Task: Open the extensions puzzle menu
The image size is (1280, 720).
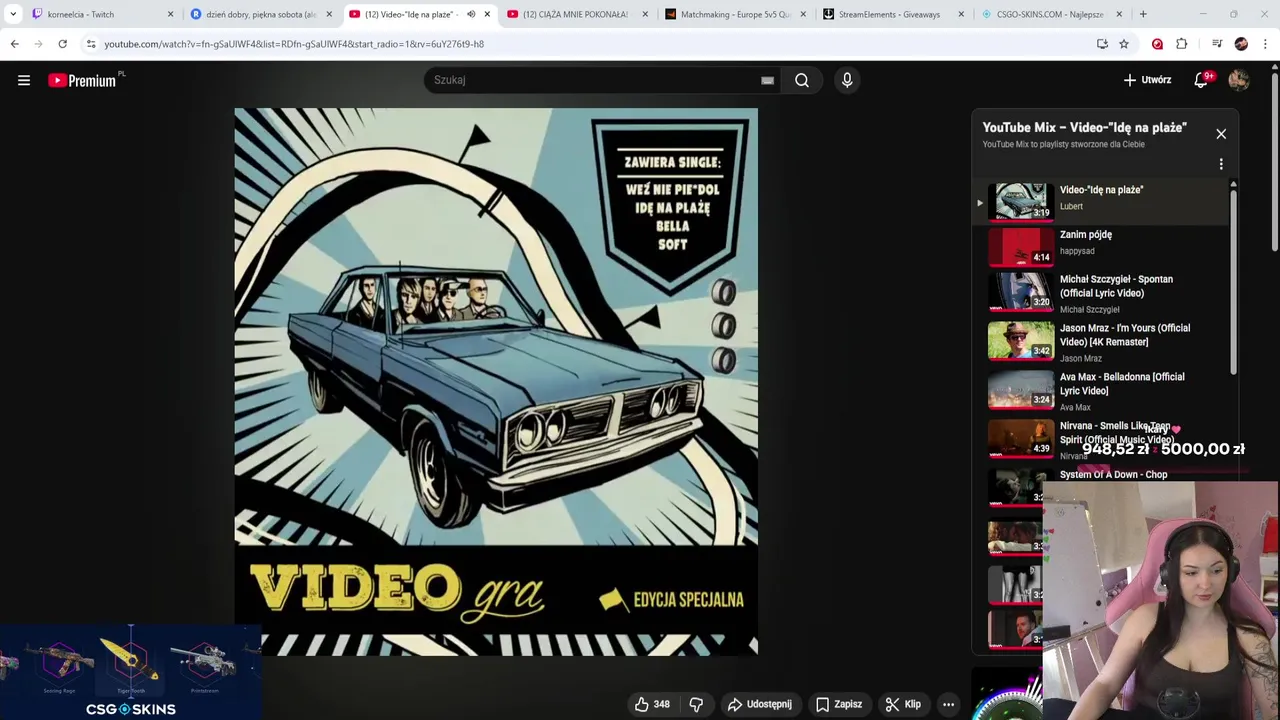Action: pyautogui.click(x=1182, y=44)
